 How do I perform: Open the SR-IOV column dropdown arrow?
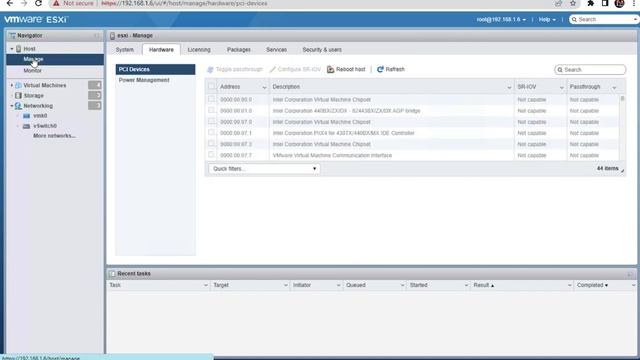click(x=562, y=87)
